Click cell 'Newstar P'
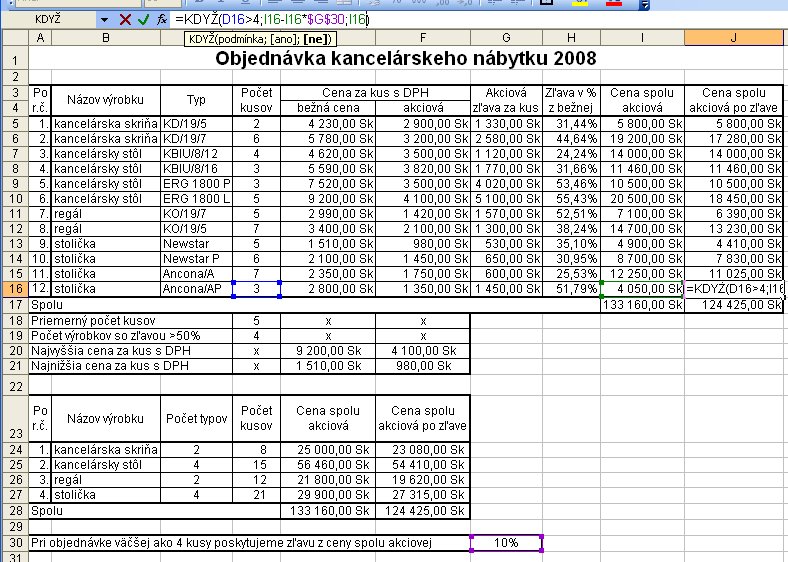 [196, 259]
